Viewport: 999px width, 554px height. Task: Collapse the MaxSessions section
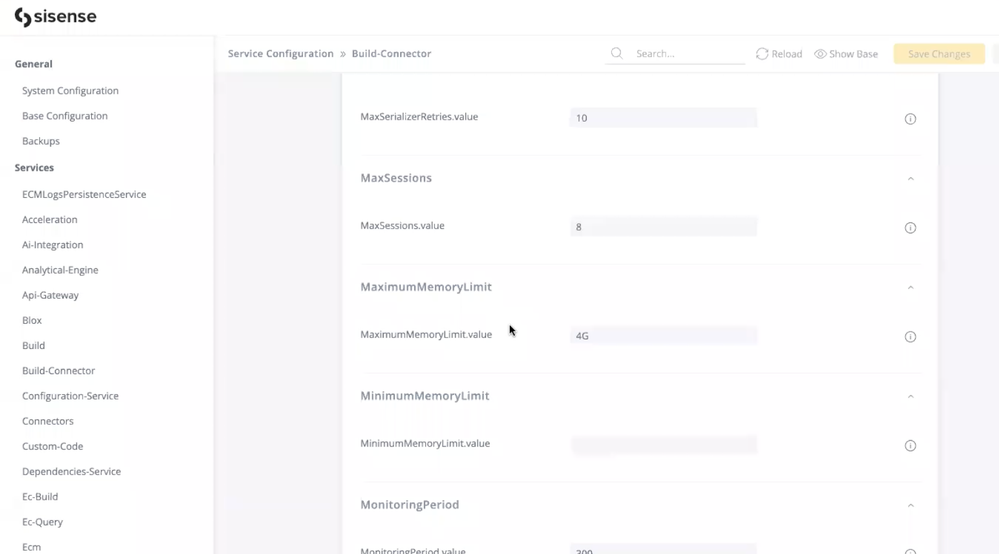pyautogui.click(x=910, y=179)
